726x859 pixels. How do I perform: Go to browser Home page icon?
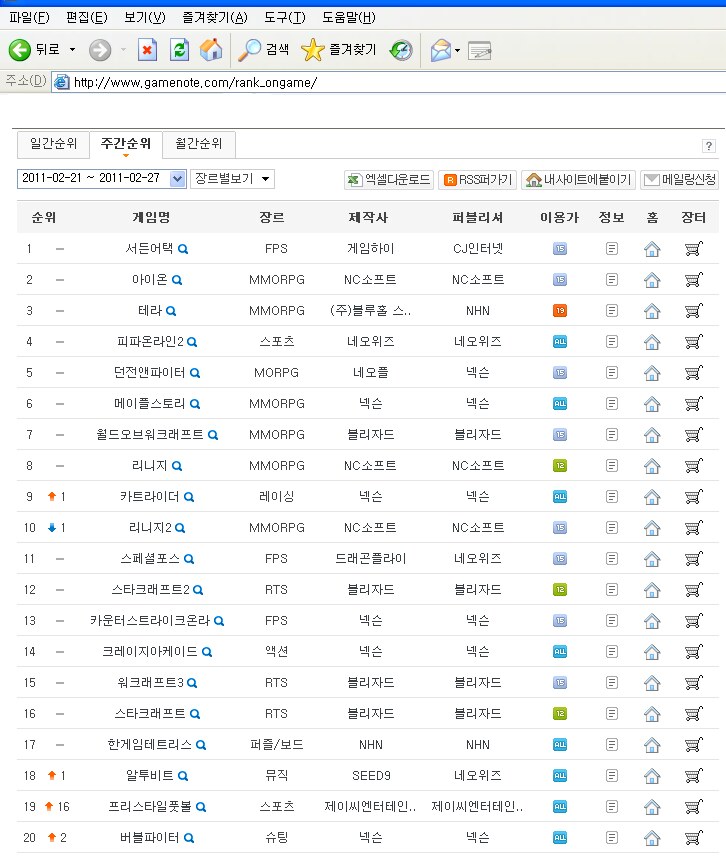tap(211, 50)
